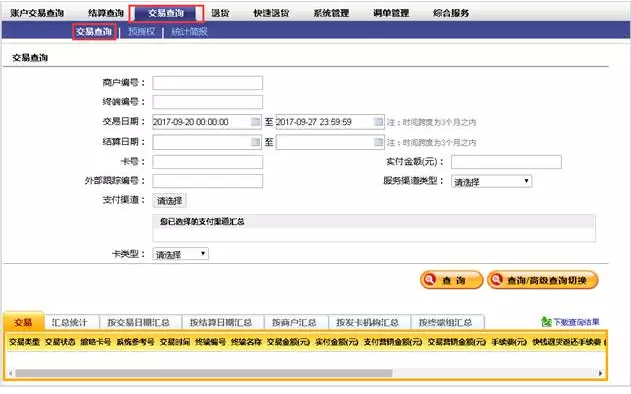The width and height of the screenshot is (631, 394).
Task: Open the 快捷退货 menu
Action: click(271, 13)
